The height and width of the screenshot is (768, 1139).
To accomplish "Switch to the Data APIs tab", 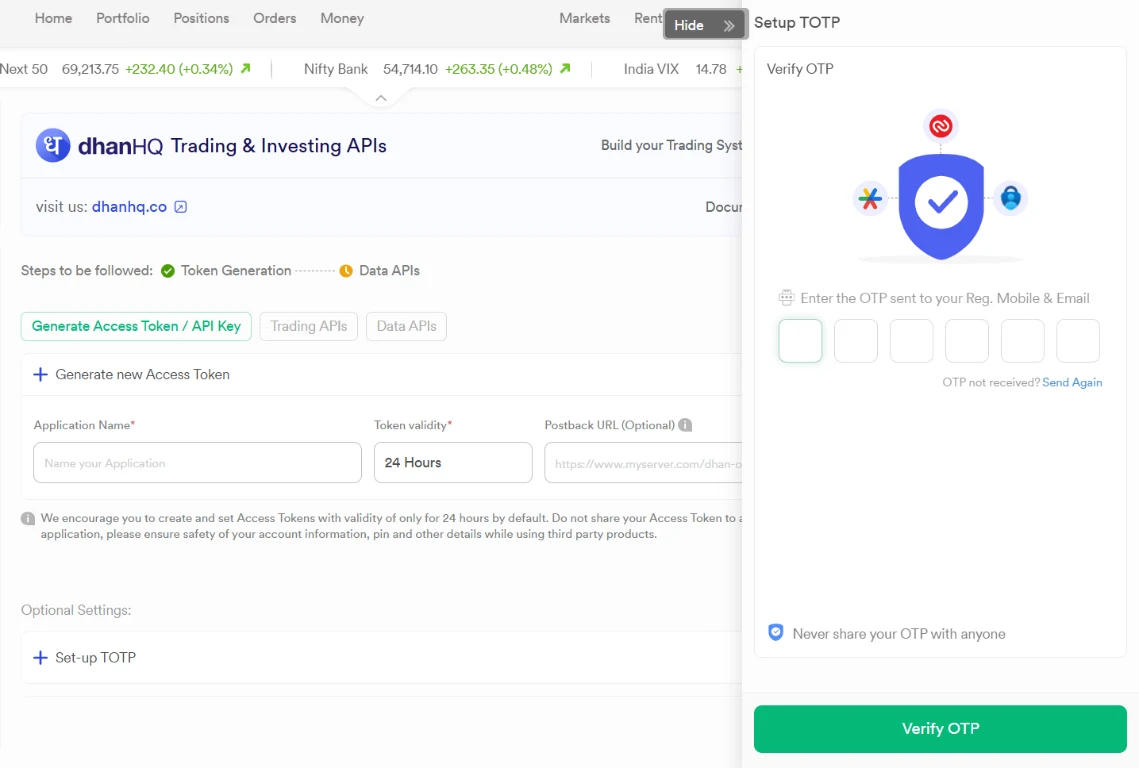I will tap(407, 326).
